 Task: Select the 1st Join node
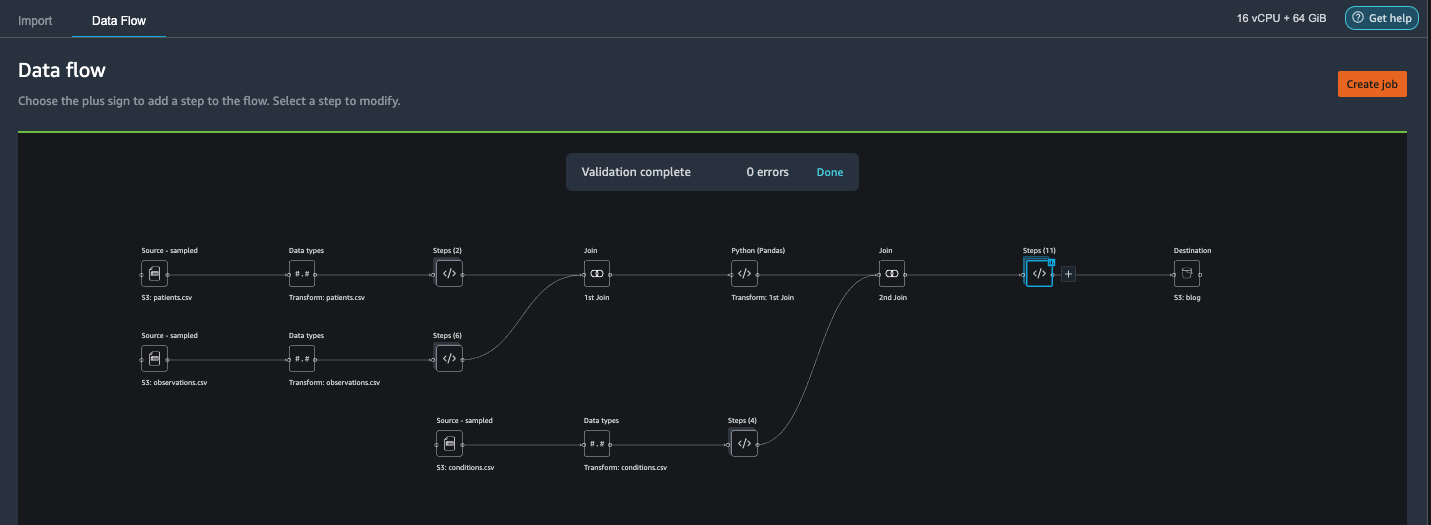pos(597,273)
